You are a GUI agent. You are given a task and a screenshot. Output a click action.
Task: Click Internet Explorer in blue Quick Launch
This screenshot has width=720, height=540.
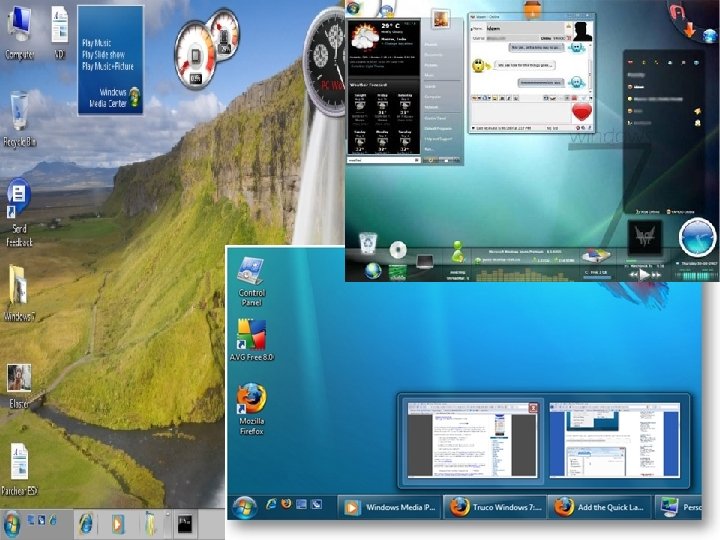point(271,504)
